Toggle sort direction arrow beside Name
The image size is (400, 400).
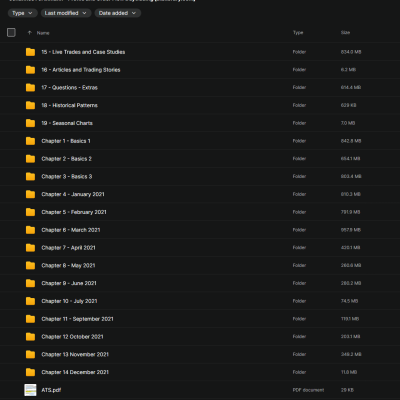[30, 33]
